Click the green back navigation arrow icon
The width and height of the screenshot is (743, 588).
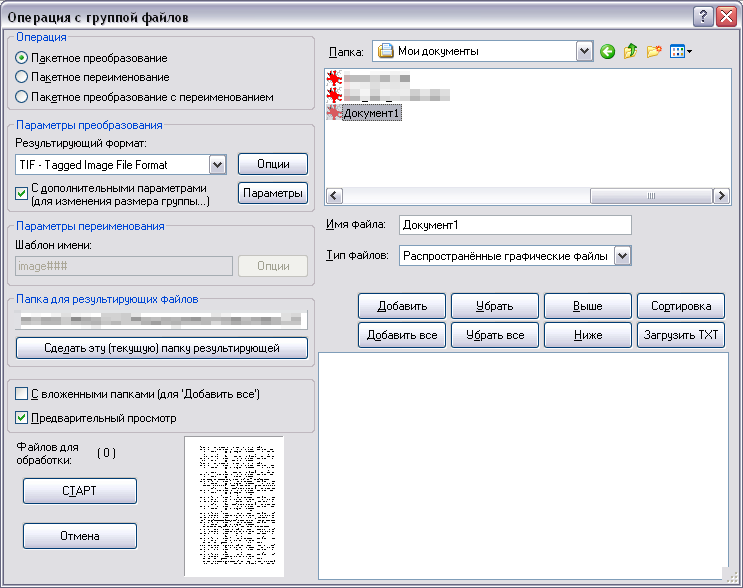pos(607,51)
